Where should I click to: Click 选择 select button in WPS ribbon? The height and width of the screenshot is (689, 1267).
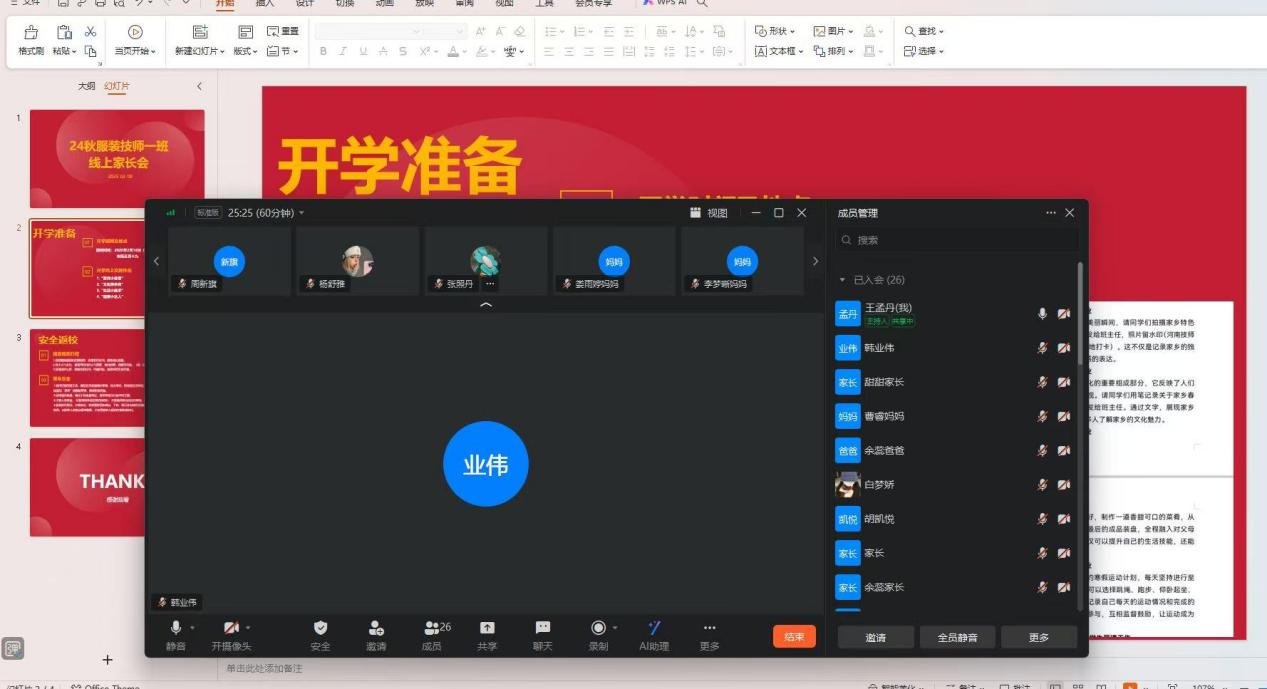pyautogui.click(x=924, y=51)
